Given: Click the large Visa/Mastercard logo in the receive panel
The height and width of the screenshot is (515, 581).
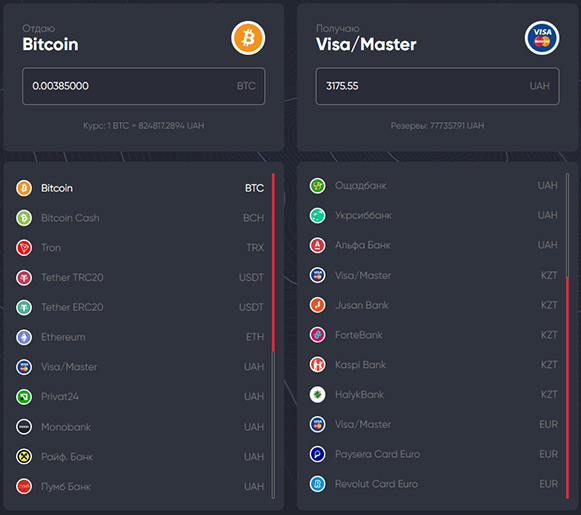Looking at the screenshot, I should pyautogui.click(x=542, y=38).
